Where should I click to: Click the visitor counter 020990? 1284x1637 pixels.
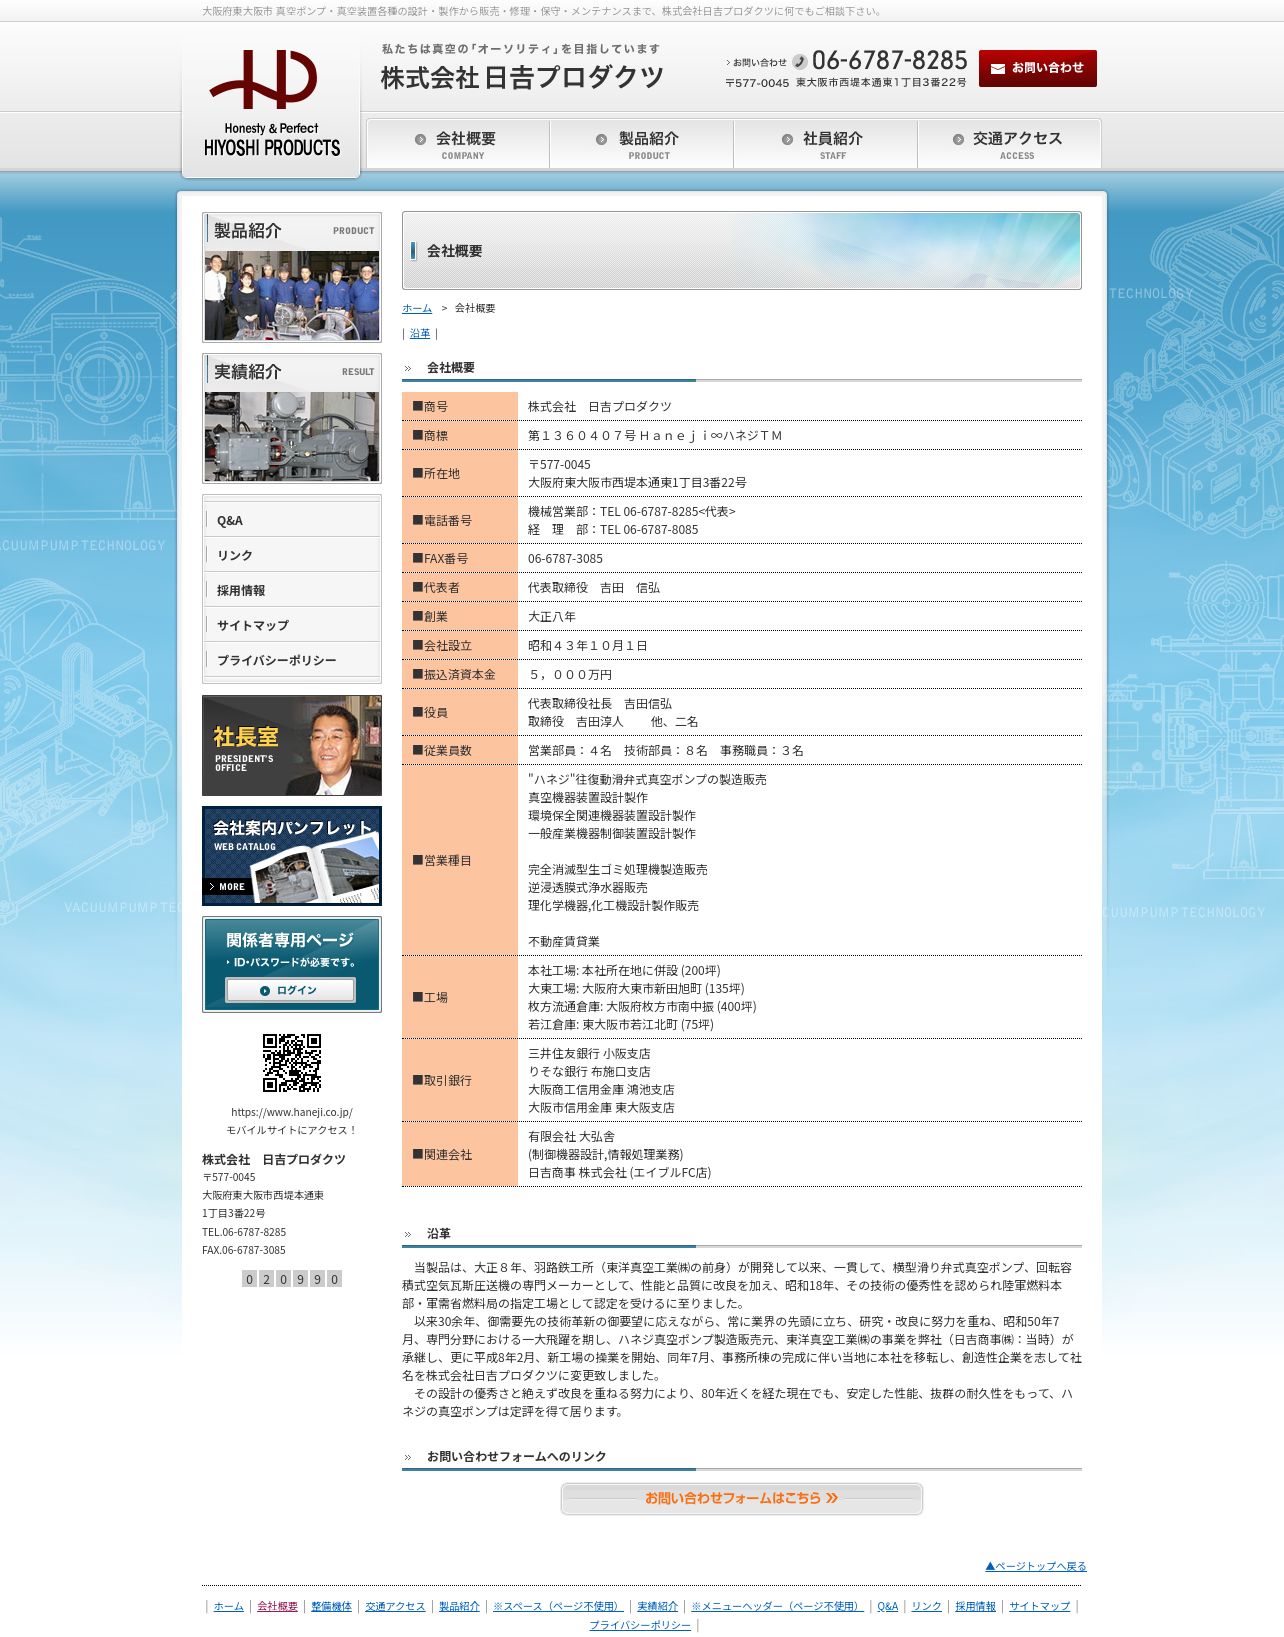tap(292, 1279)
